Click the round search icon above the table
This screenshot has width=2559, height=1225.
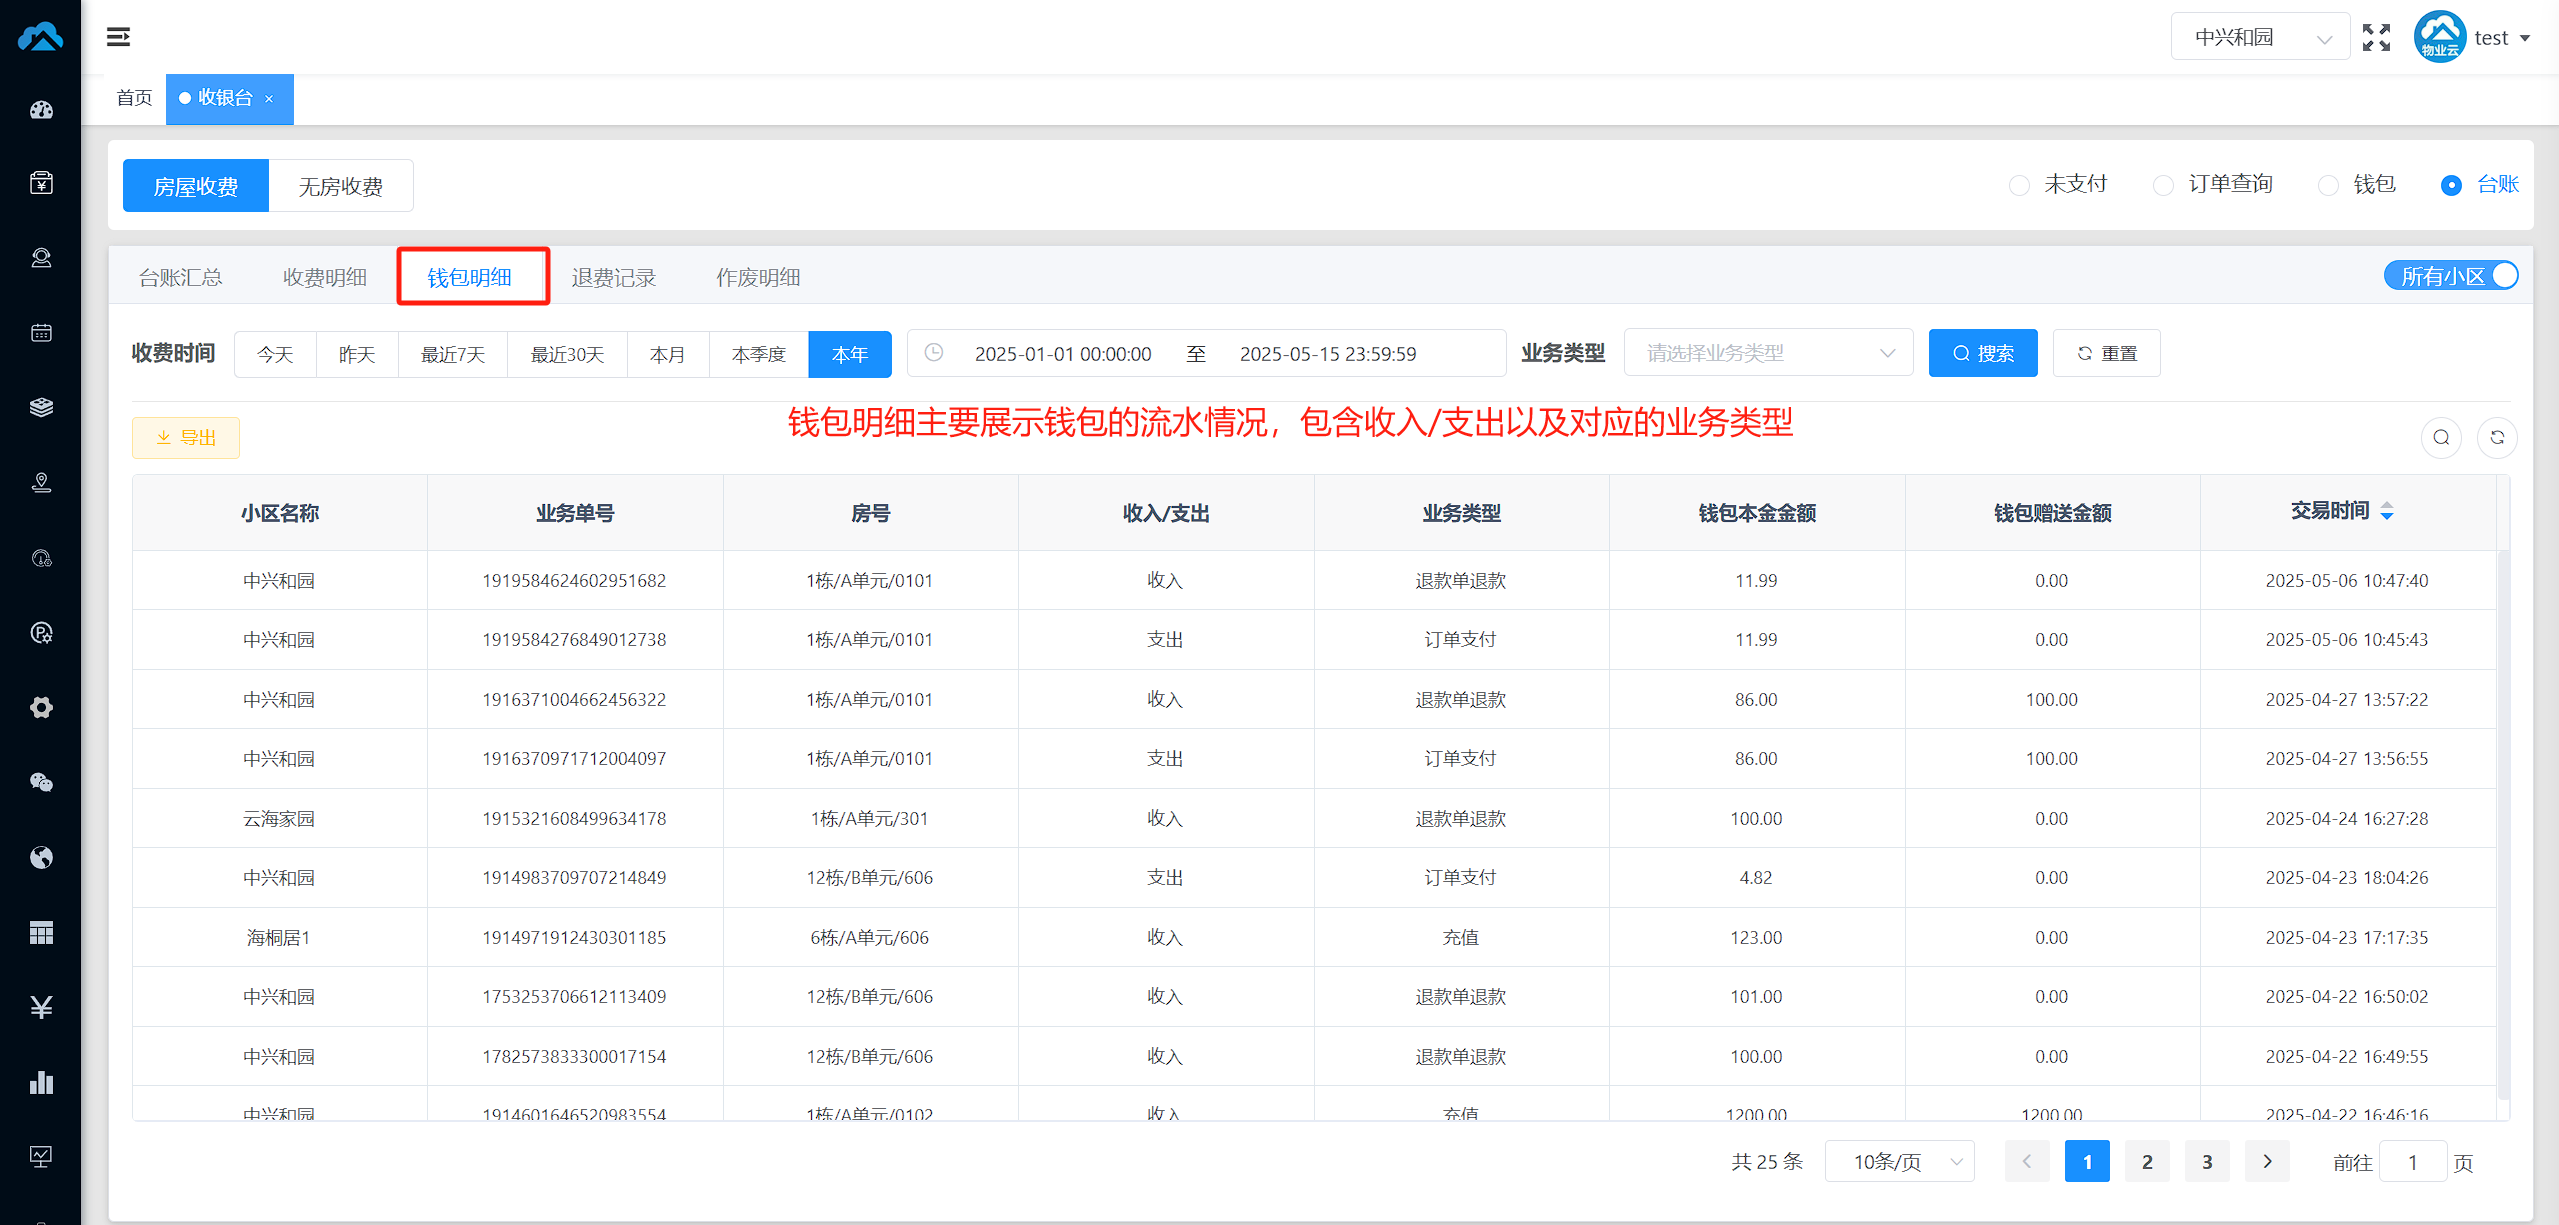[x=2441, y=437]
